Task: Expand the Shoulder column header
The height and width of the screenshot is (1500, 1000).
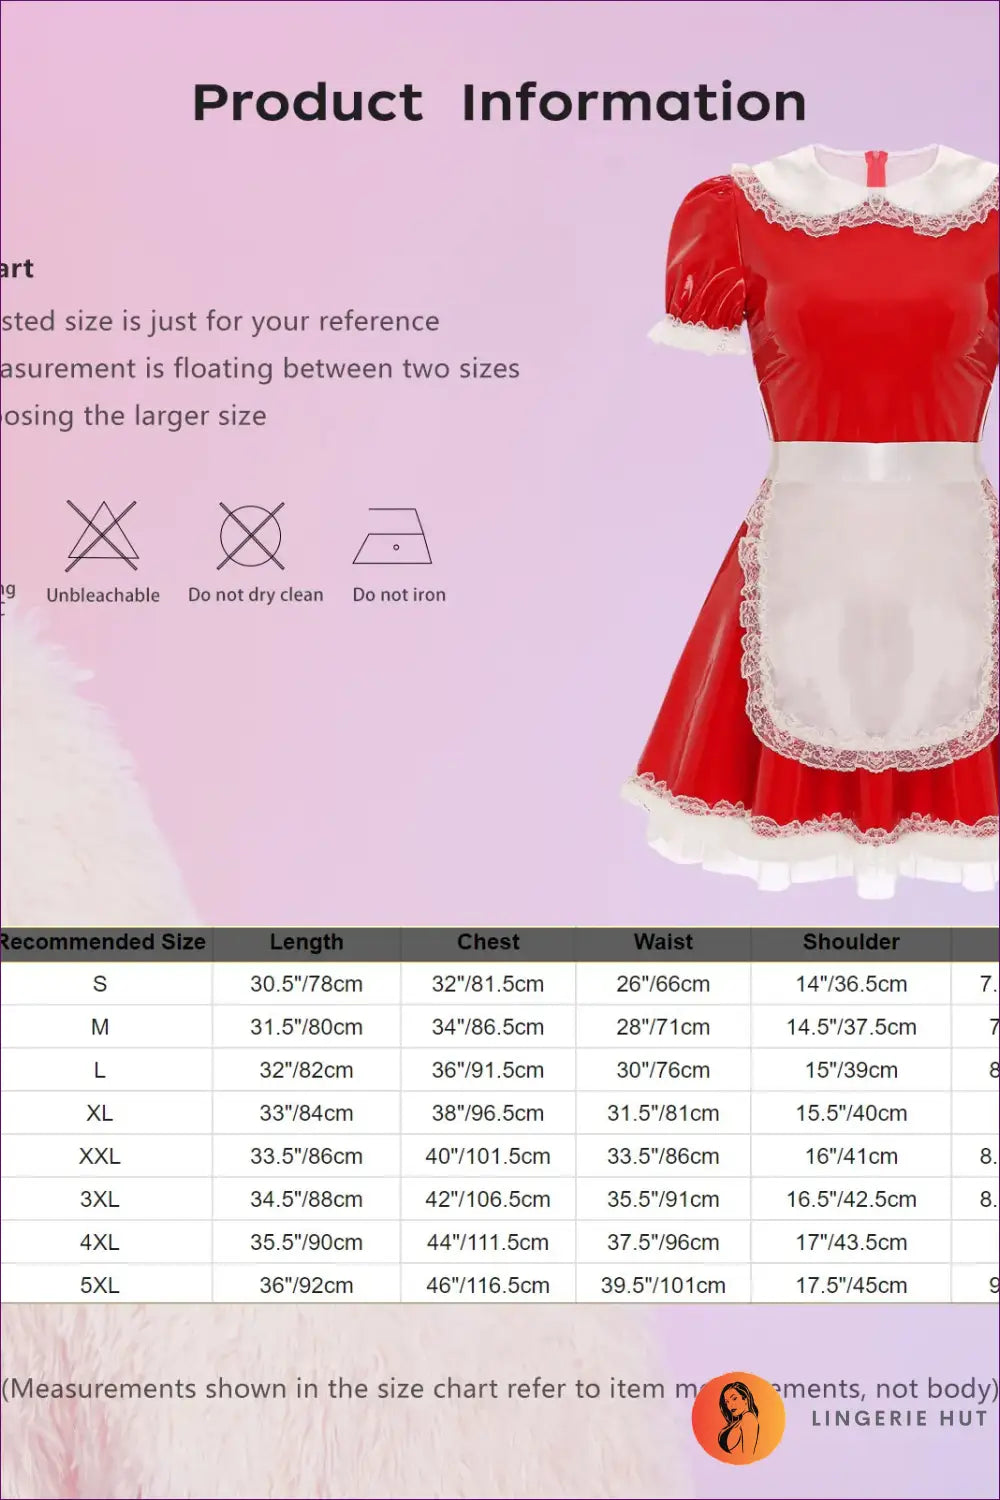Action: 851,941
